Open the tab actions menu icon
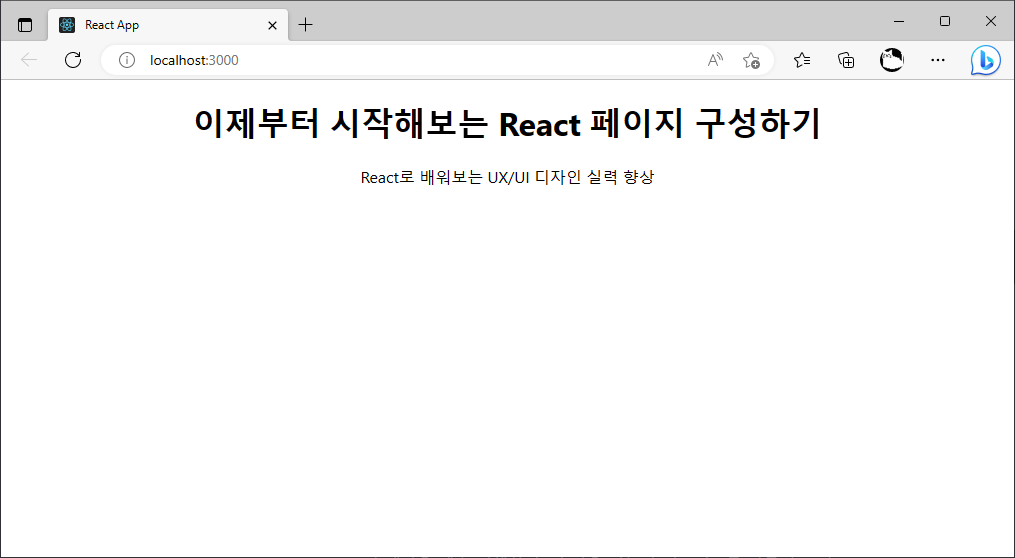 [x=25, y=25]
